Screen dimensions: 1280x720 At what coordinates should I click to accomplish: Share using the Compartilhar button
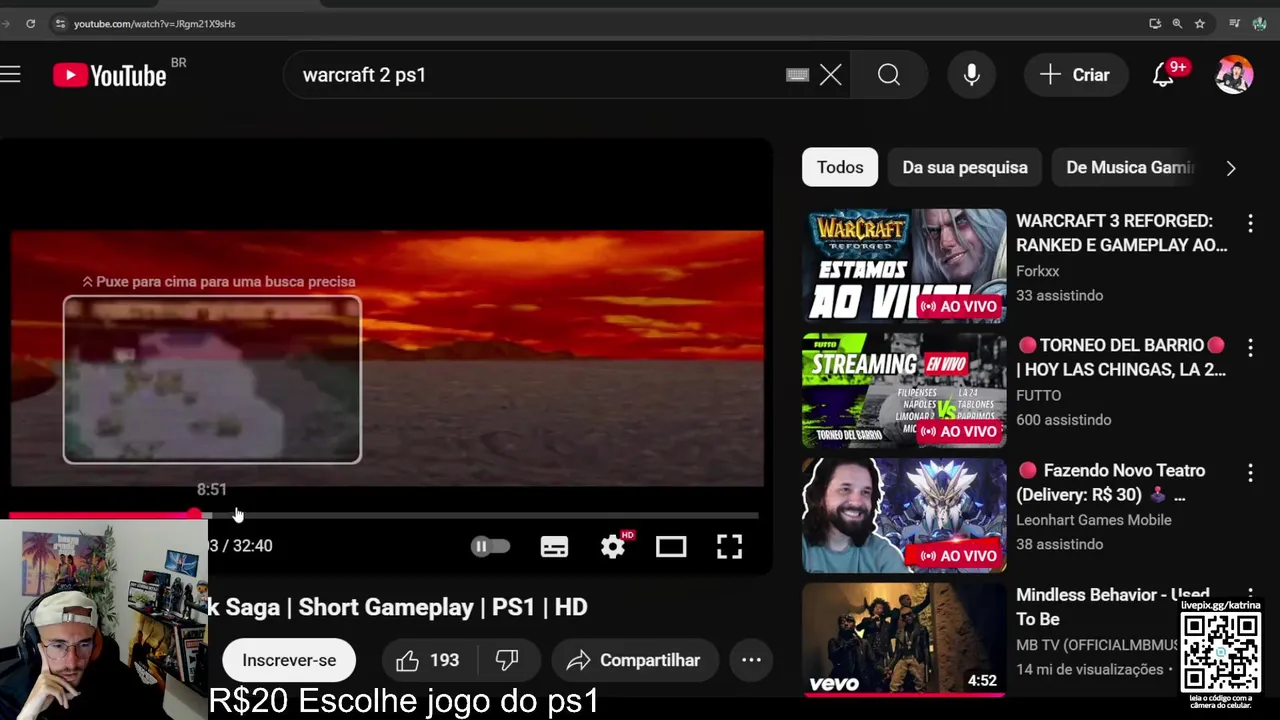click(x=634, y=660)
